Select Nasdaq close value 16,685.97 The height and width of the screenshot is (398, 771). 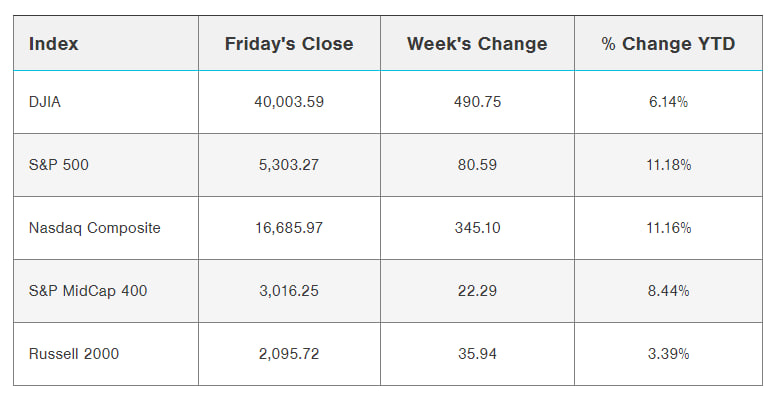pyautogui.click(x=289, y=228)
